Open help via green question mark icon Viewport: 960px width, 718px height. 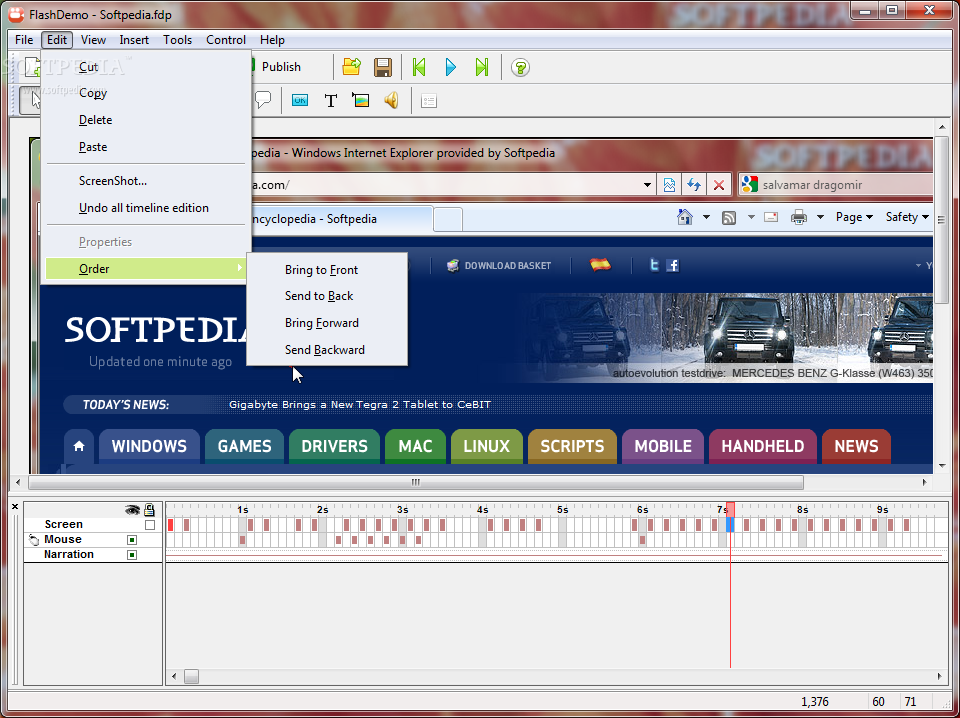(520, 67)
